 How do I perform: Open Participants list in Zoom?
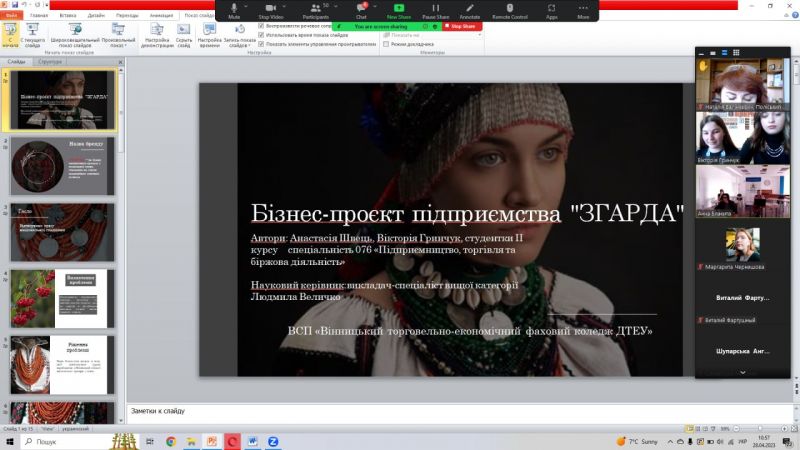pyautogui.click(x=315, y=11)
